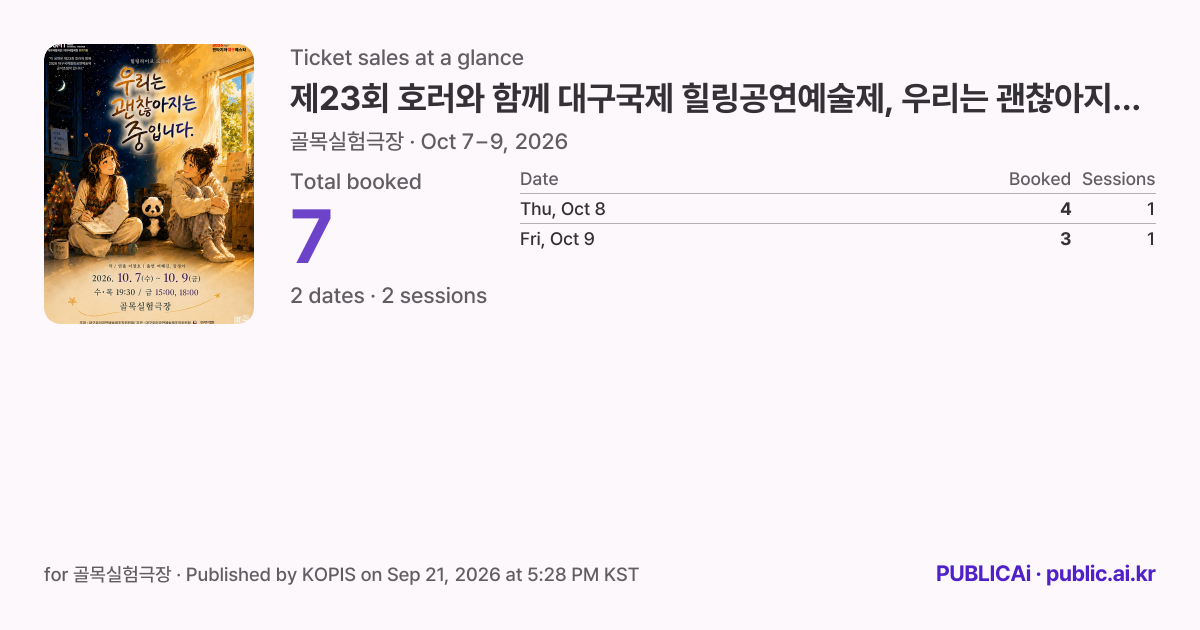Click the Booked column header
The width and height of the screenshot is (1200, 630).
click(x=1039, y=179)
